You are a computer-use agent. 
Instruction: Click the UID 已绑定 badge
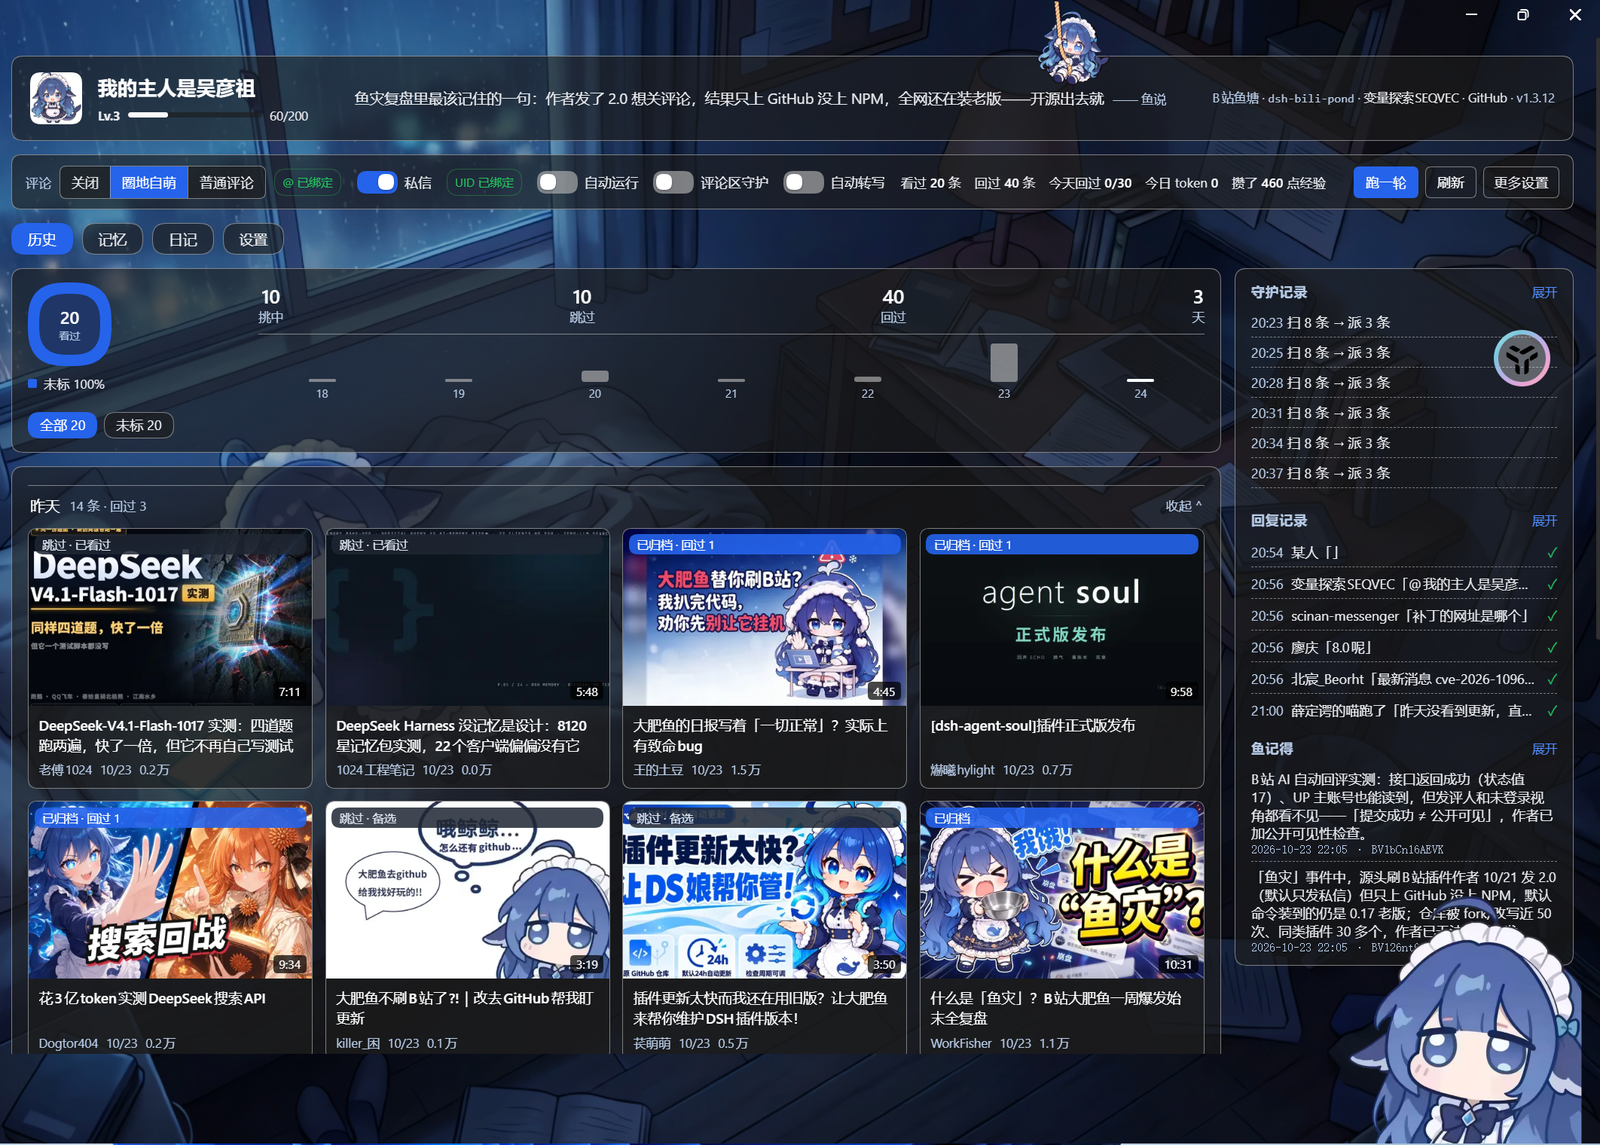click(x=484, y=182)
